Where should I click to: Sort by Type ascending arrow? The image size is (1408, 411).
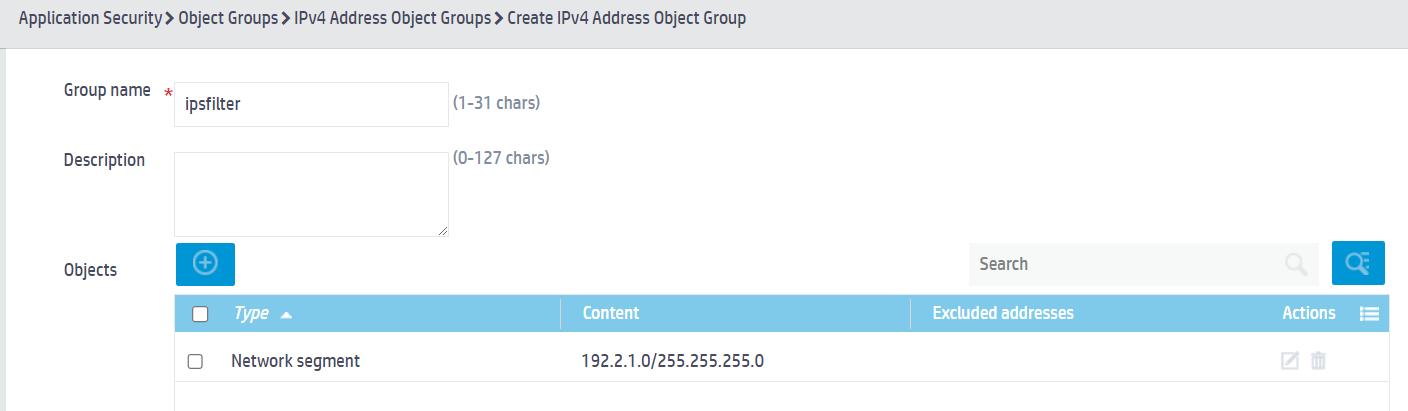[x=287, y=315]
